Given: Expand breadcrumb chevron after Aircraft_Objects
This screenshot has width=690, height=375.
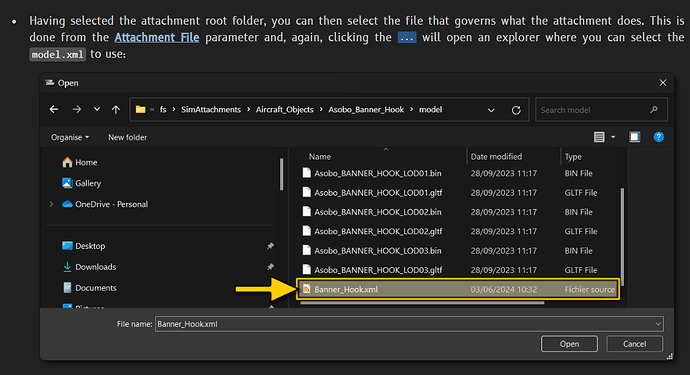Looking at the screenshot, I should tap(321, 110).
